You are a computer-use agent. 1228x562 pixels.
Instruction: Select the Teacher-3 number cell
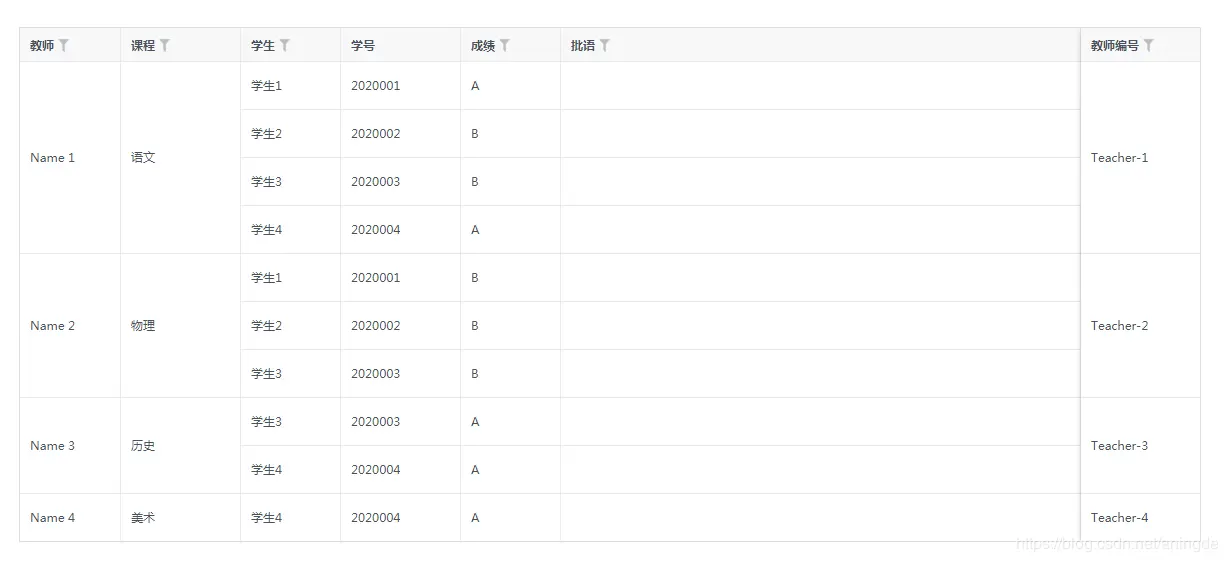(1140, 446)
